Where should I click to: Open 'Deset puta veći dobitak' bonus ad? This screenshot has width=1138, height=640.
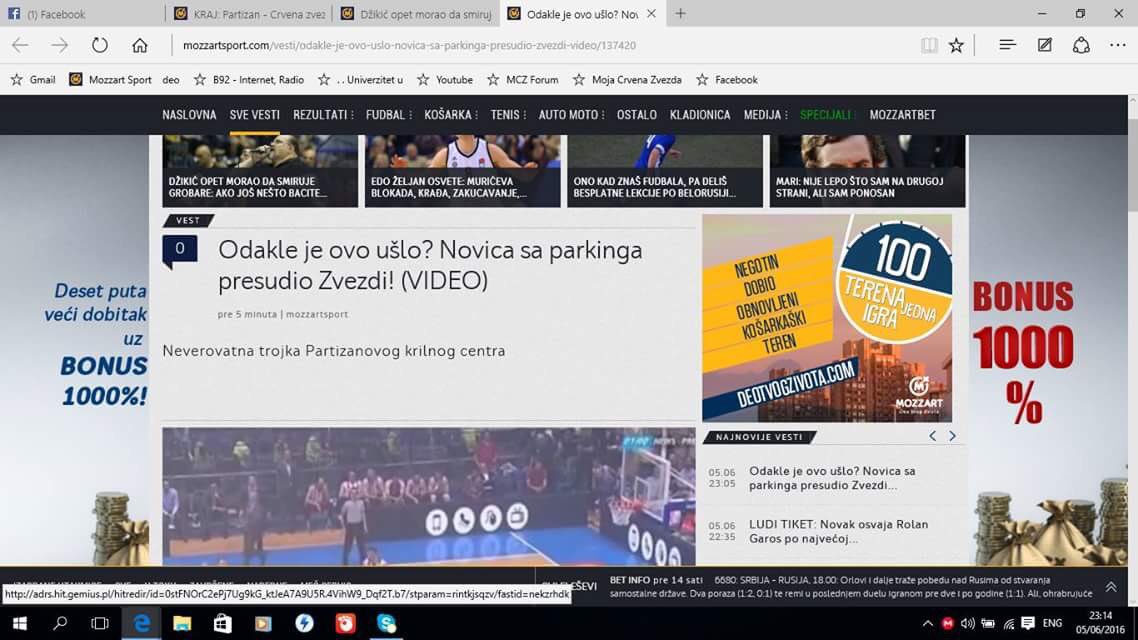[97, 344]
